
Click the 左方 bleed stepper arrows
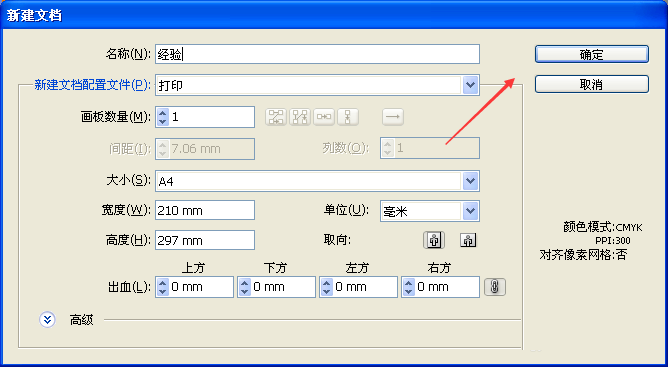pyautogui.click(x=326, y=287)
